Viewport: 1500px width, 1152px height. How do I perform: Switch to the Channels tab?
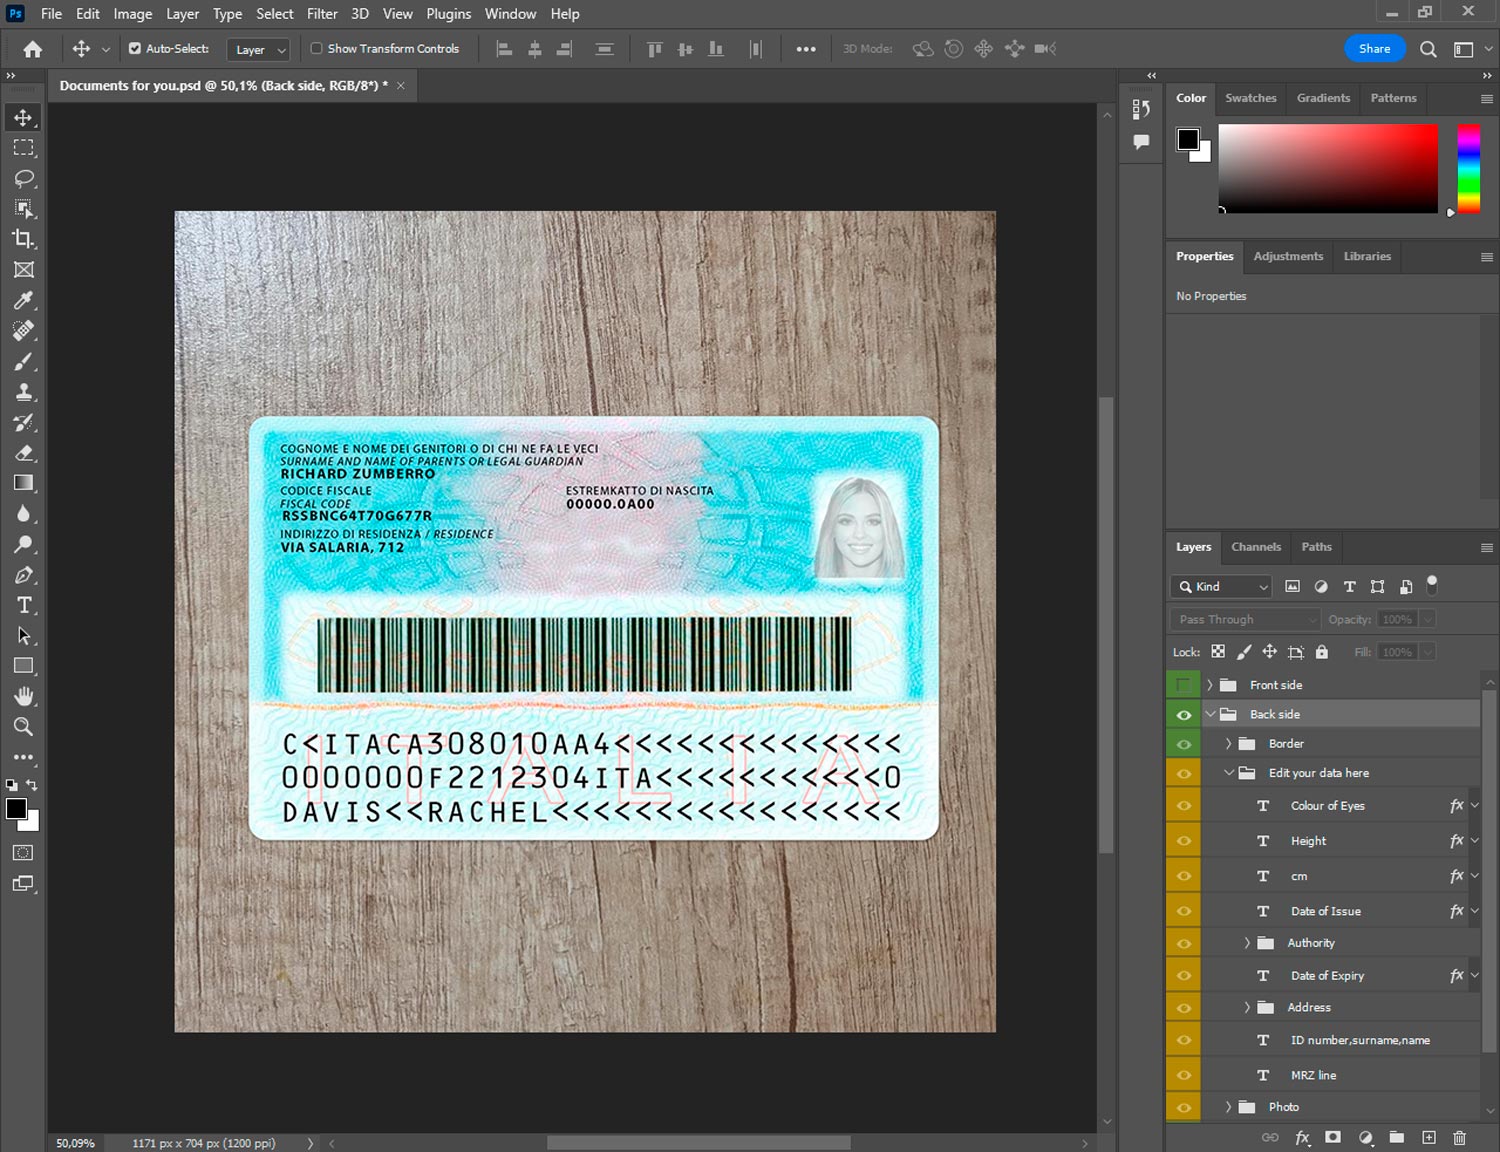pos(1255,547)
